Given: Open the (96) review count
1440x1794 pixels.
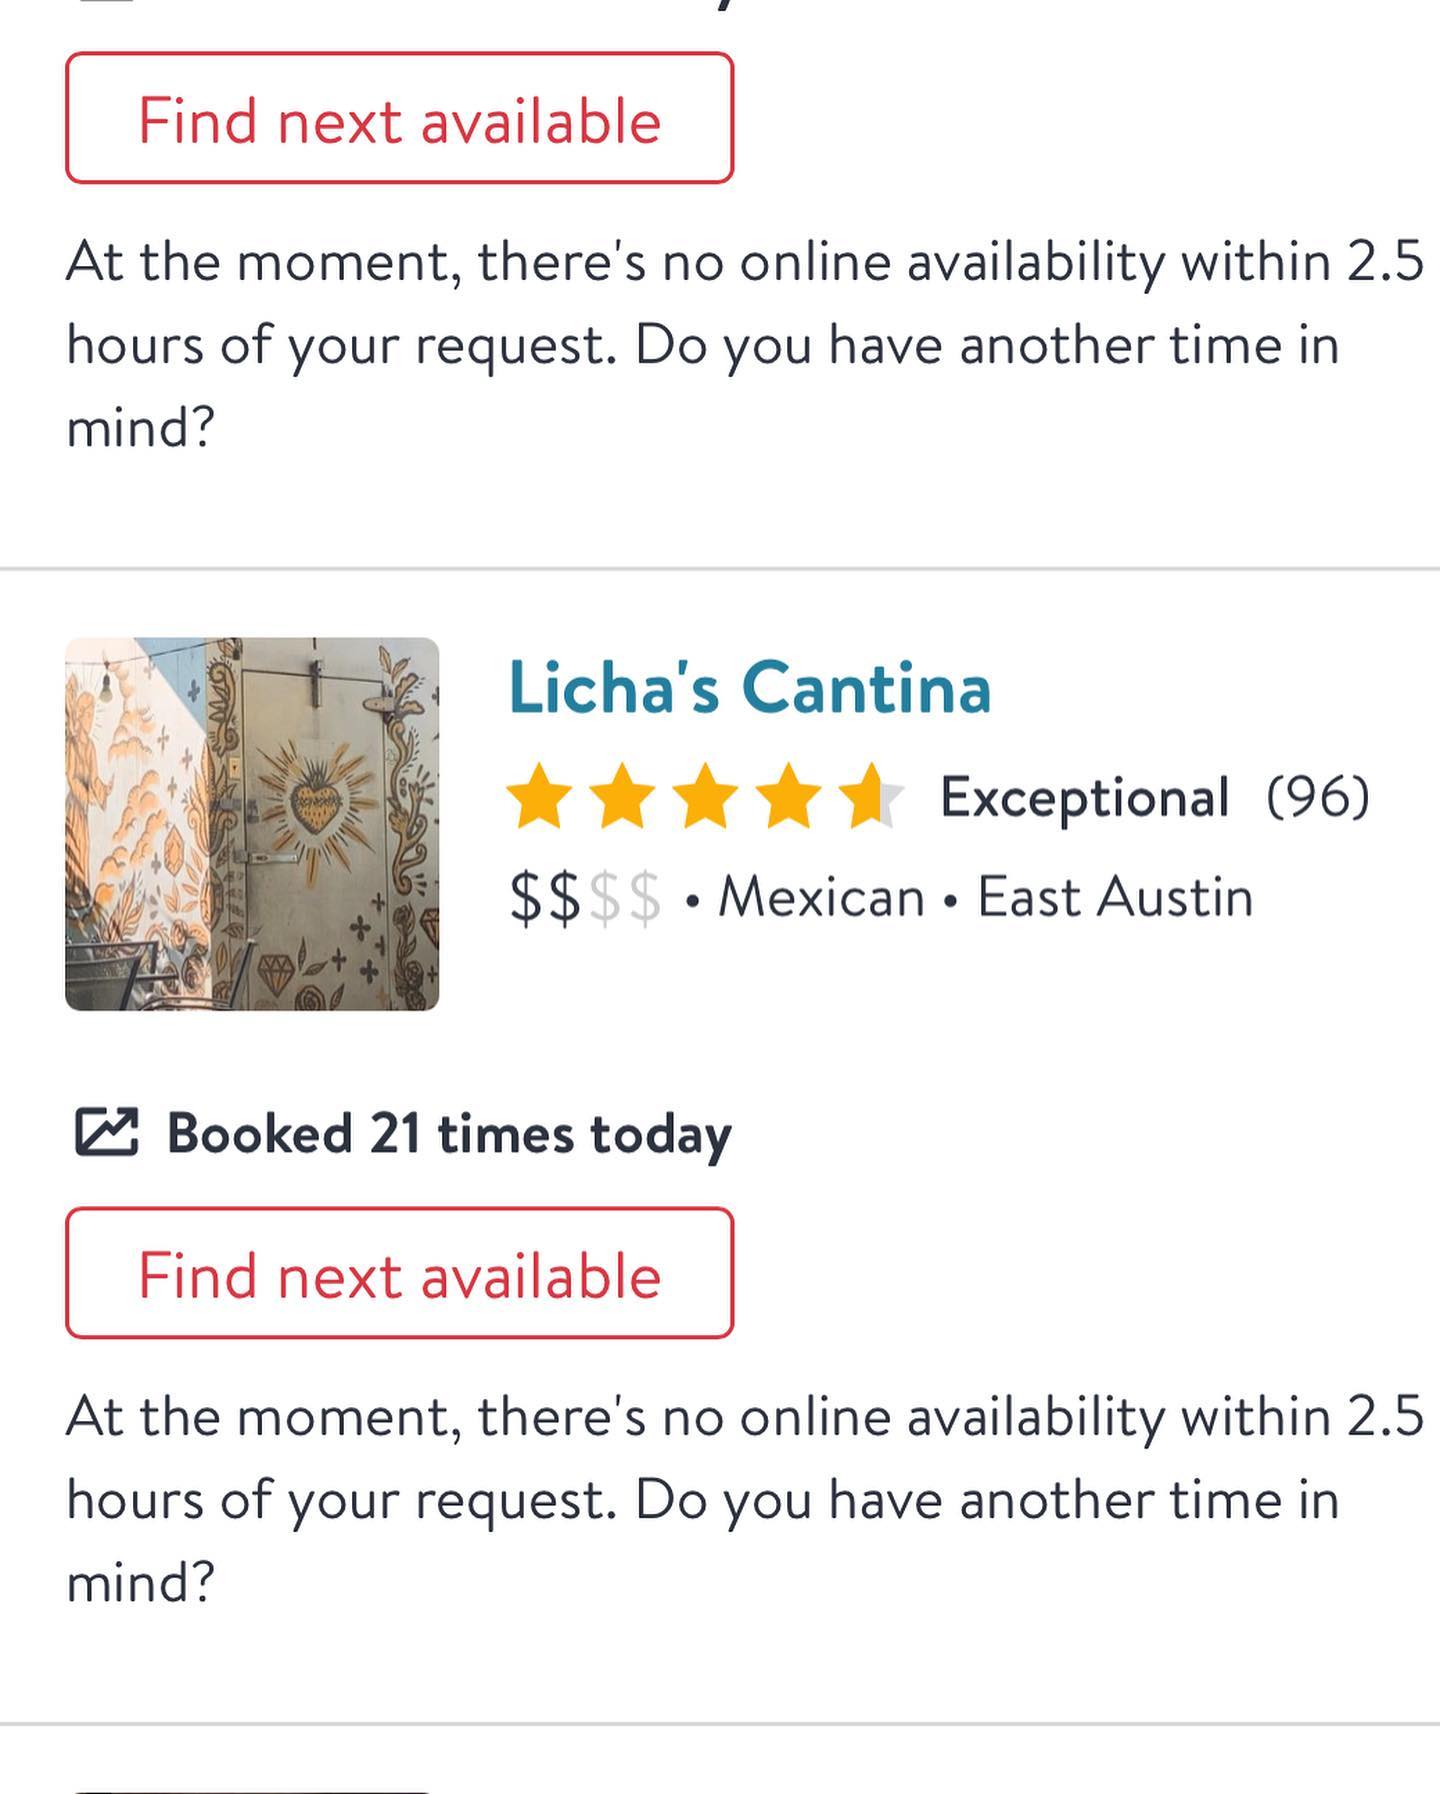Looking at the screenshot, I should coord(1317,798).
